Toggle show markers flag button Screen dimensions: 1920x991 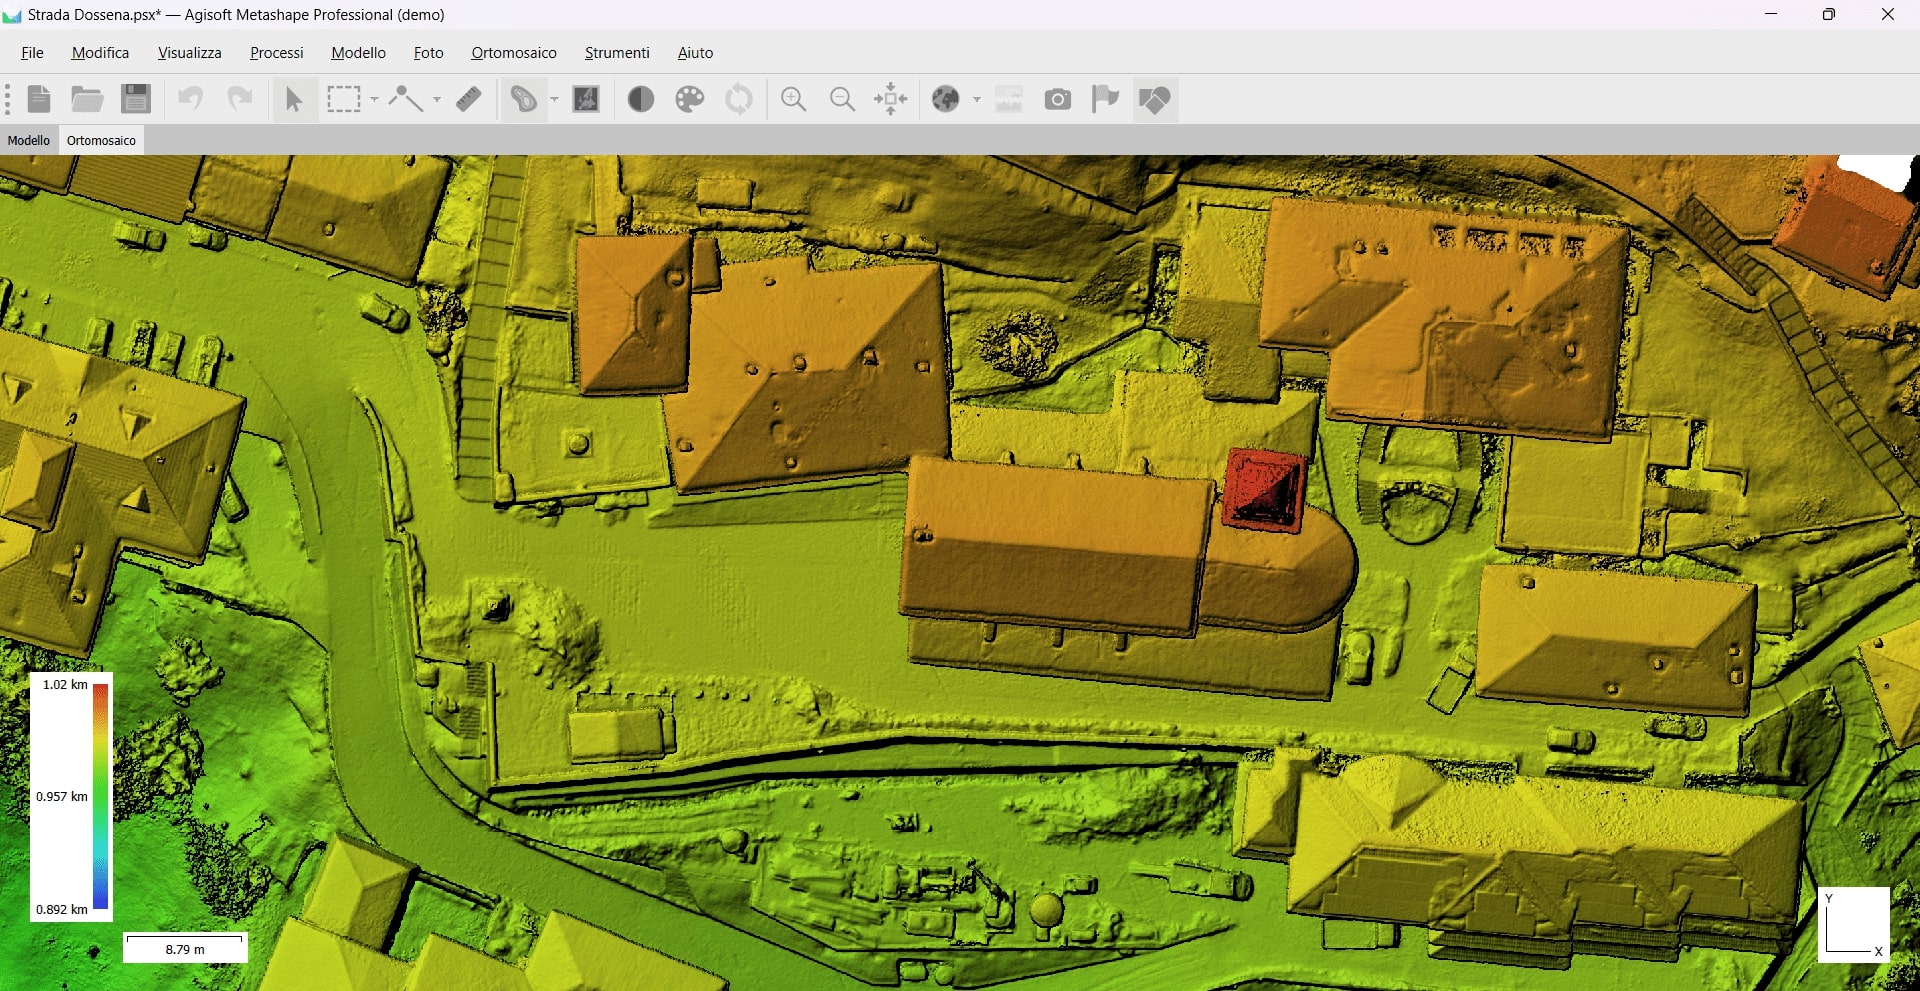pyautogui.click(x=1105, y=99)
